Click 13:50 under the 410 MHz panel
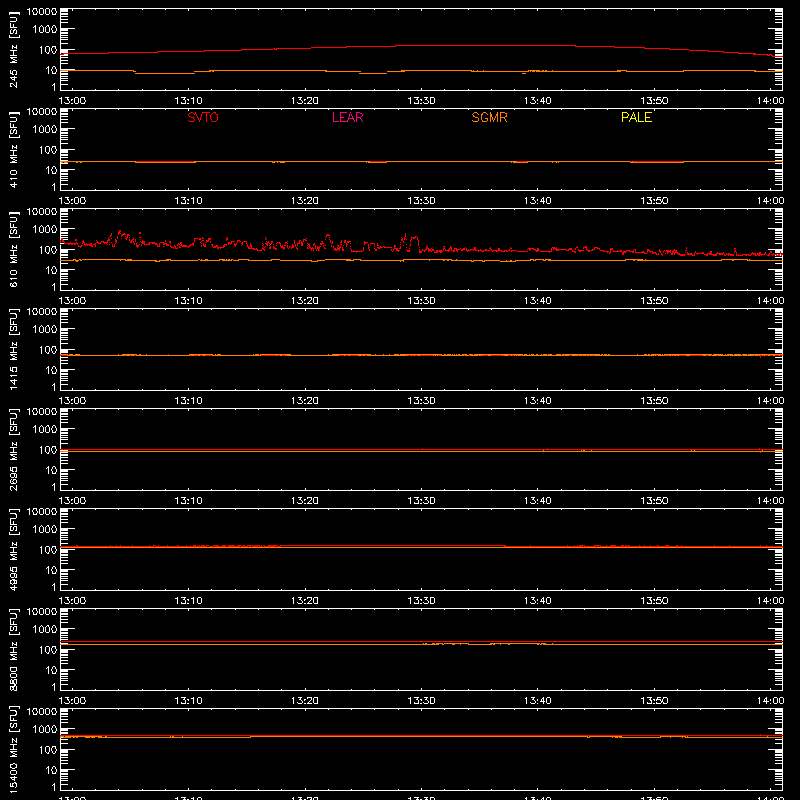The height and width of the screenshot is (800, 800). click(654, 201)
